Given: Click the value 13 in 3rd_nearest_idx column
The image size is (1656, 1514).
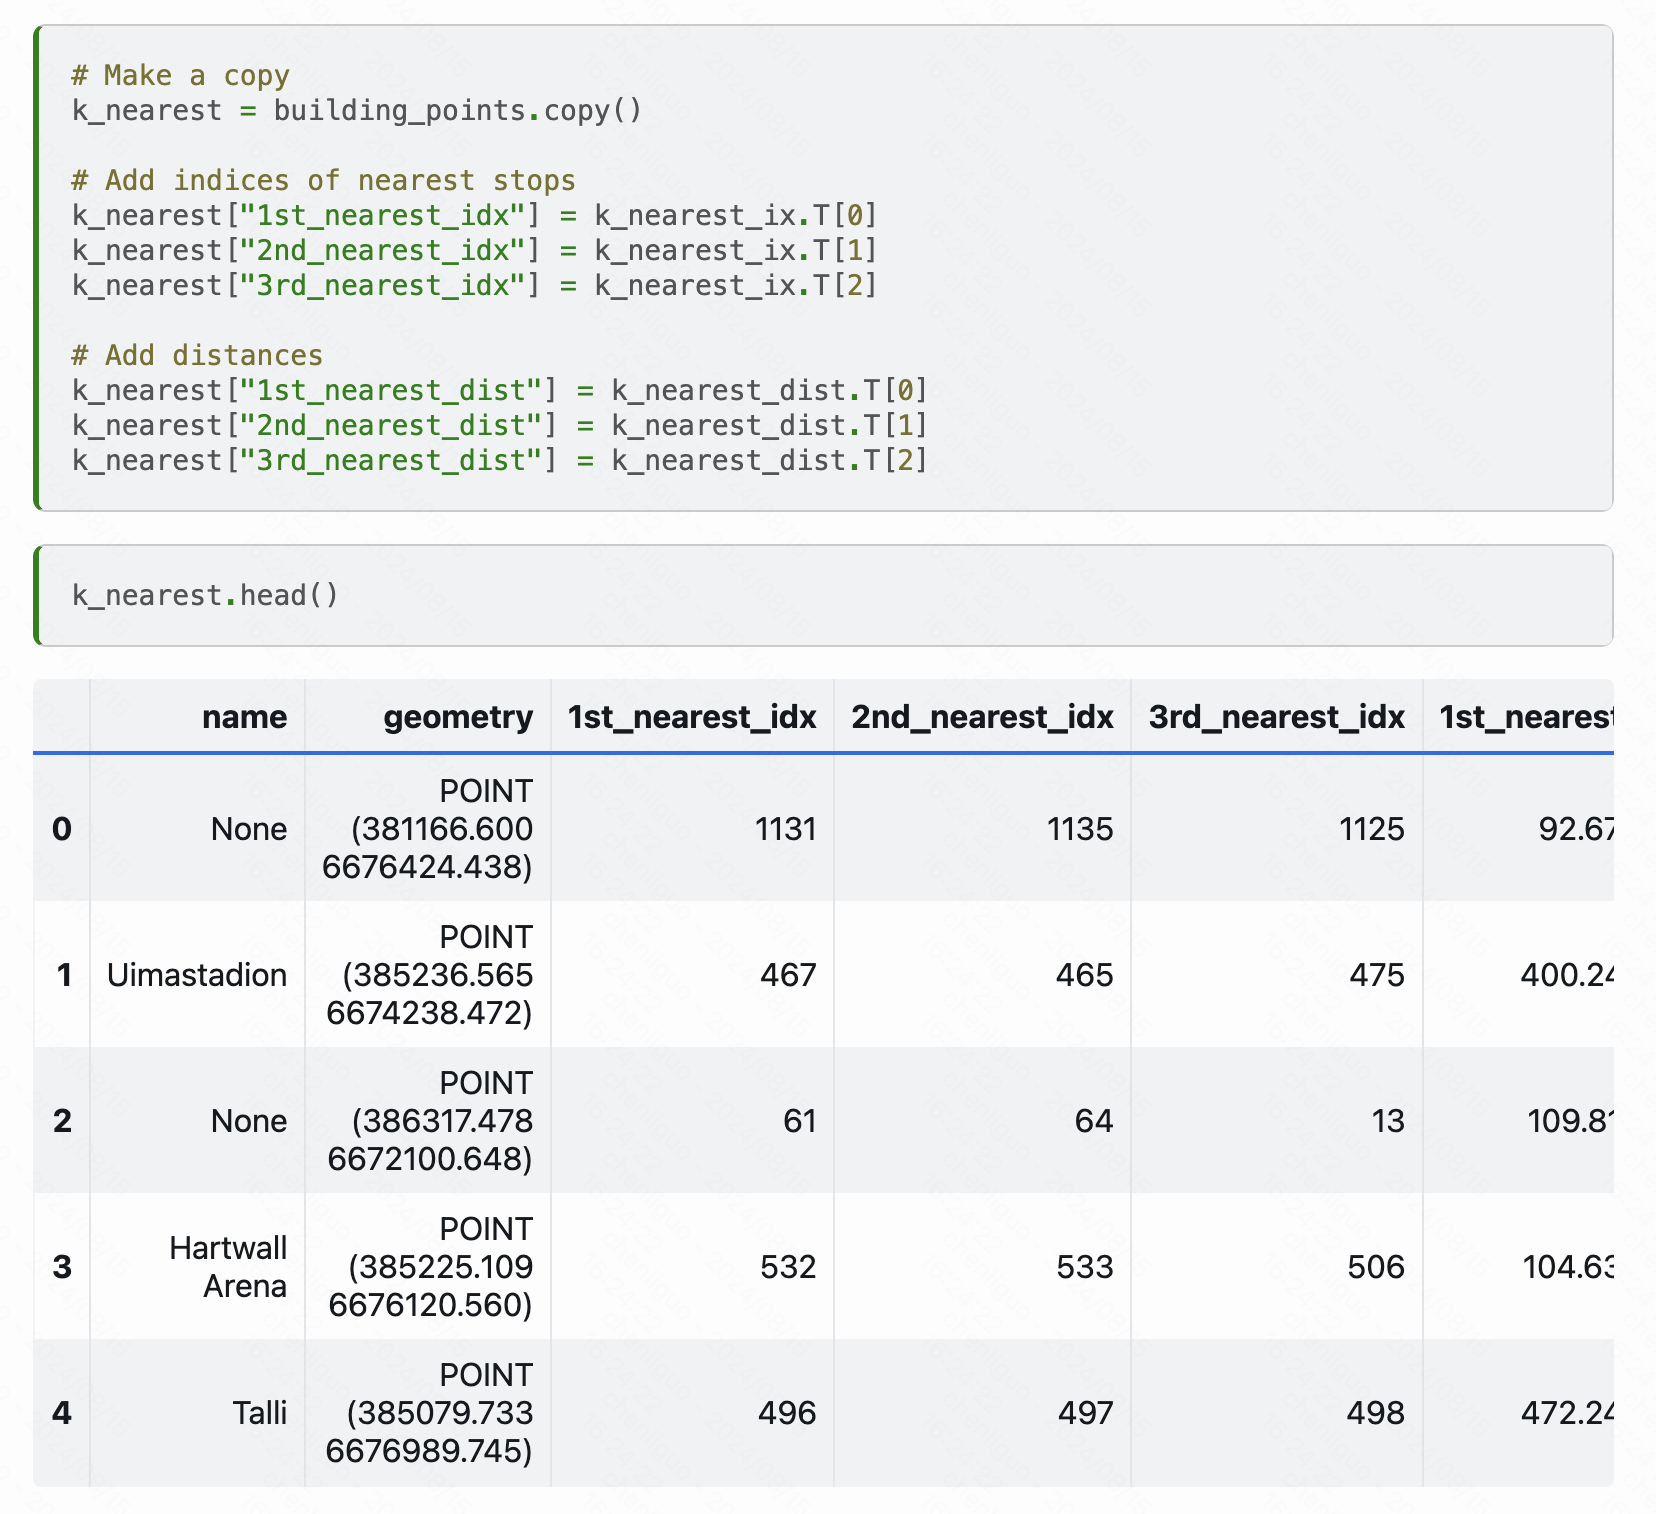Looking at the screenshot, I should pyautogui.click(x=1387, y=1121).
